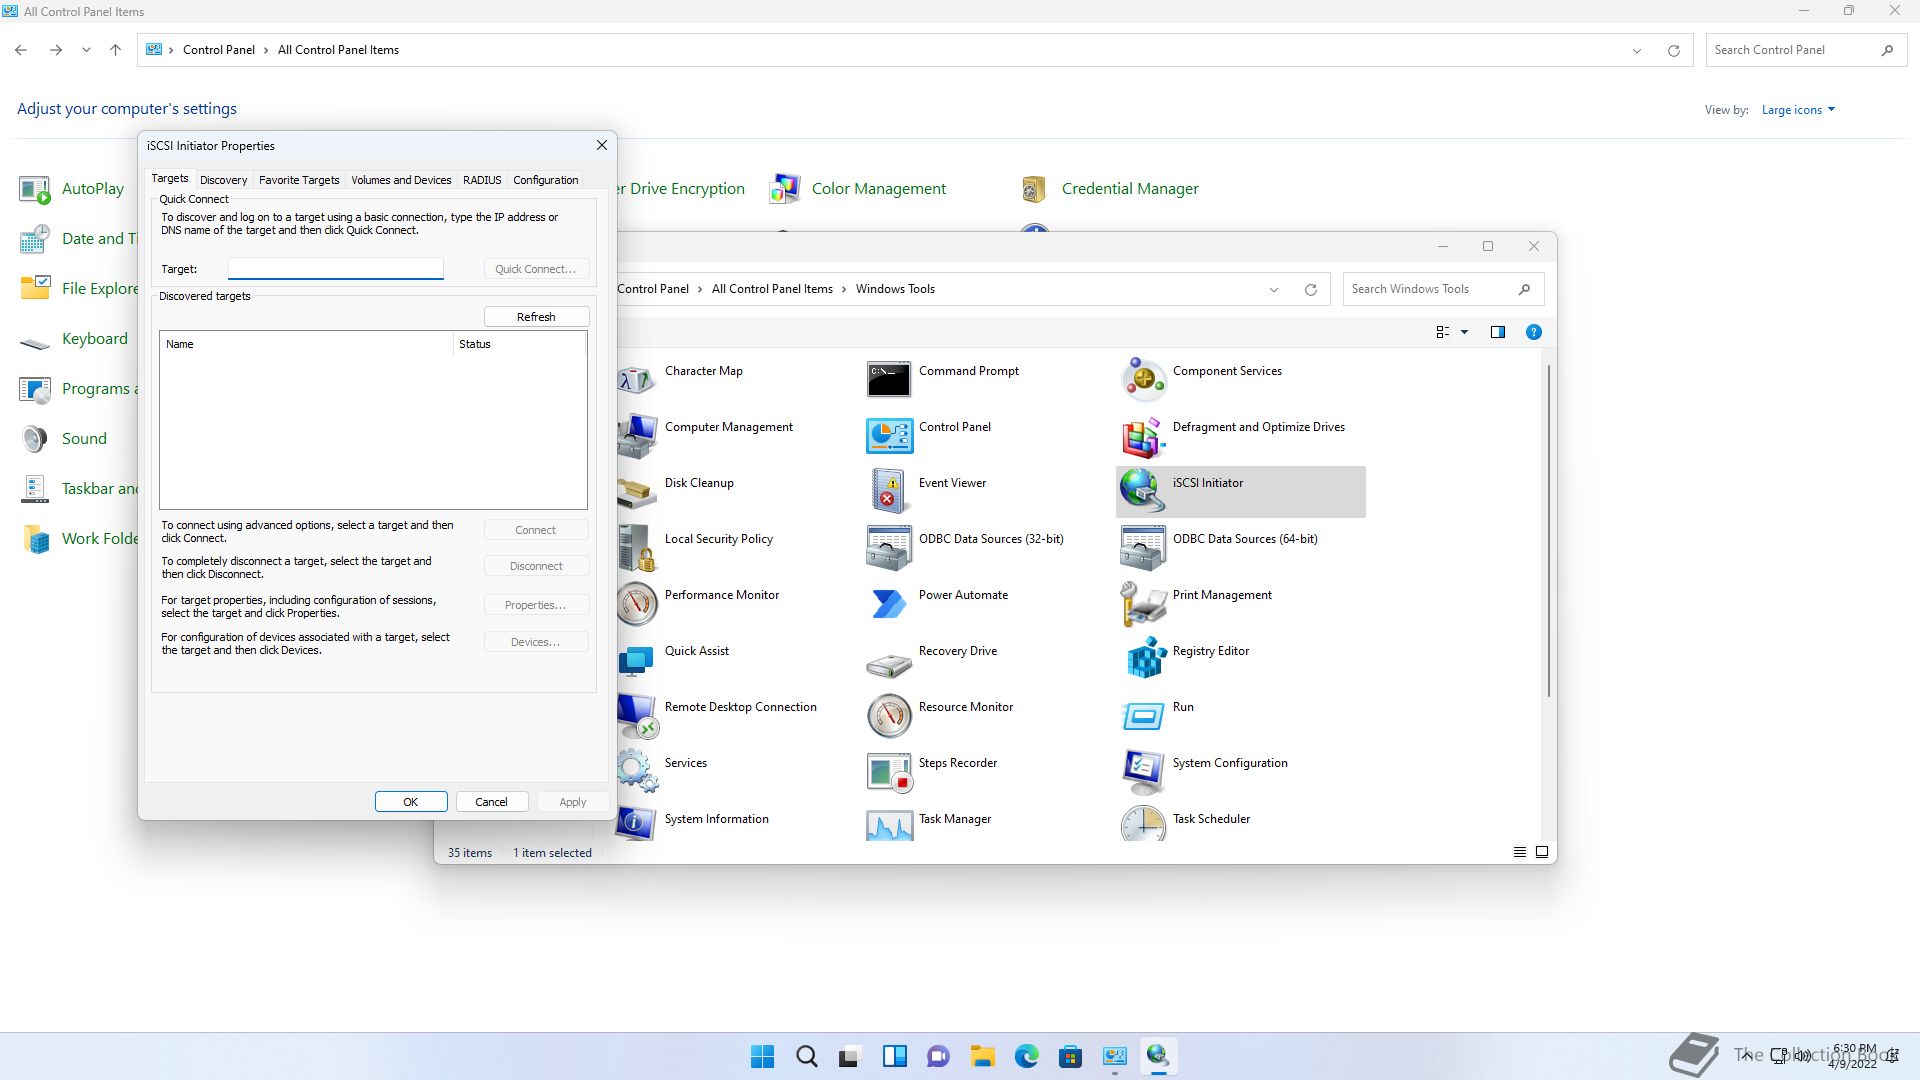Open System Configuration icon
This screenshot has height=1080, width=1920.
1142,771
